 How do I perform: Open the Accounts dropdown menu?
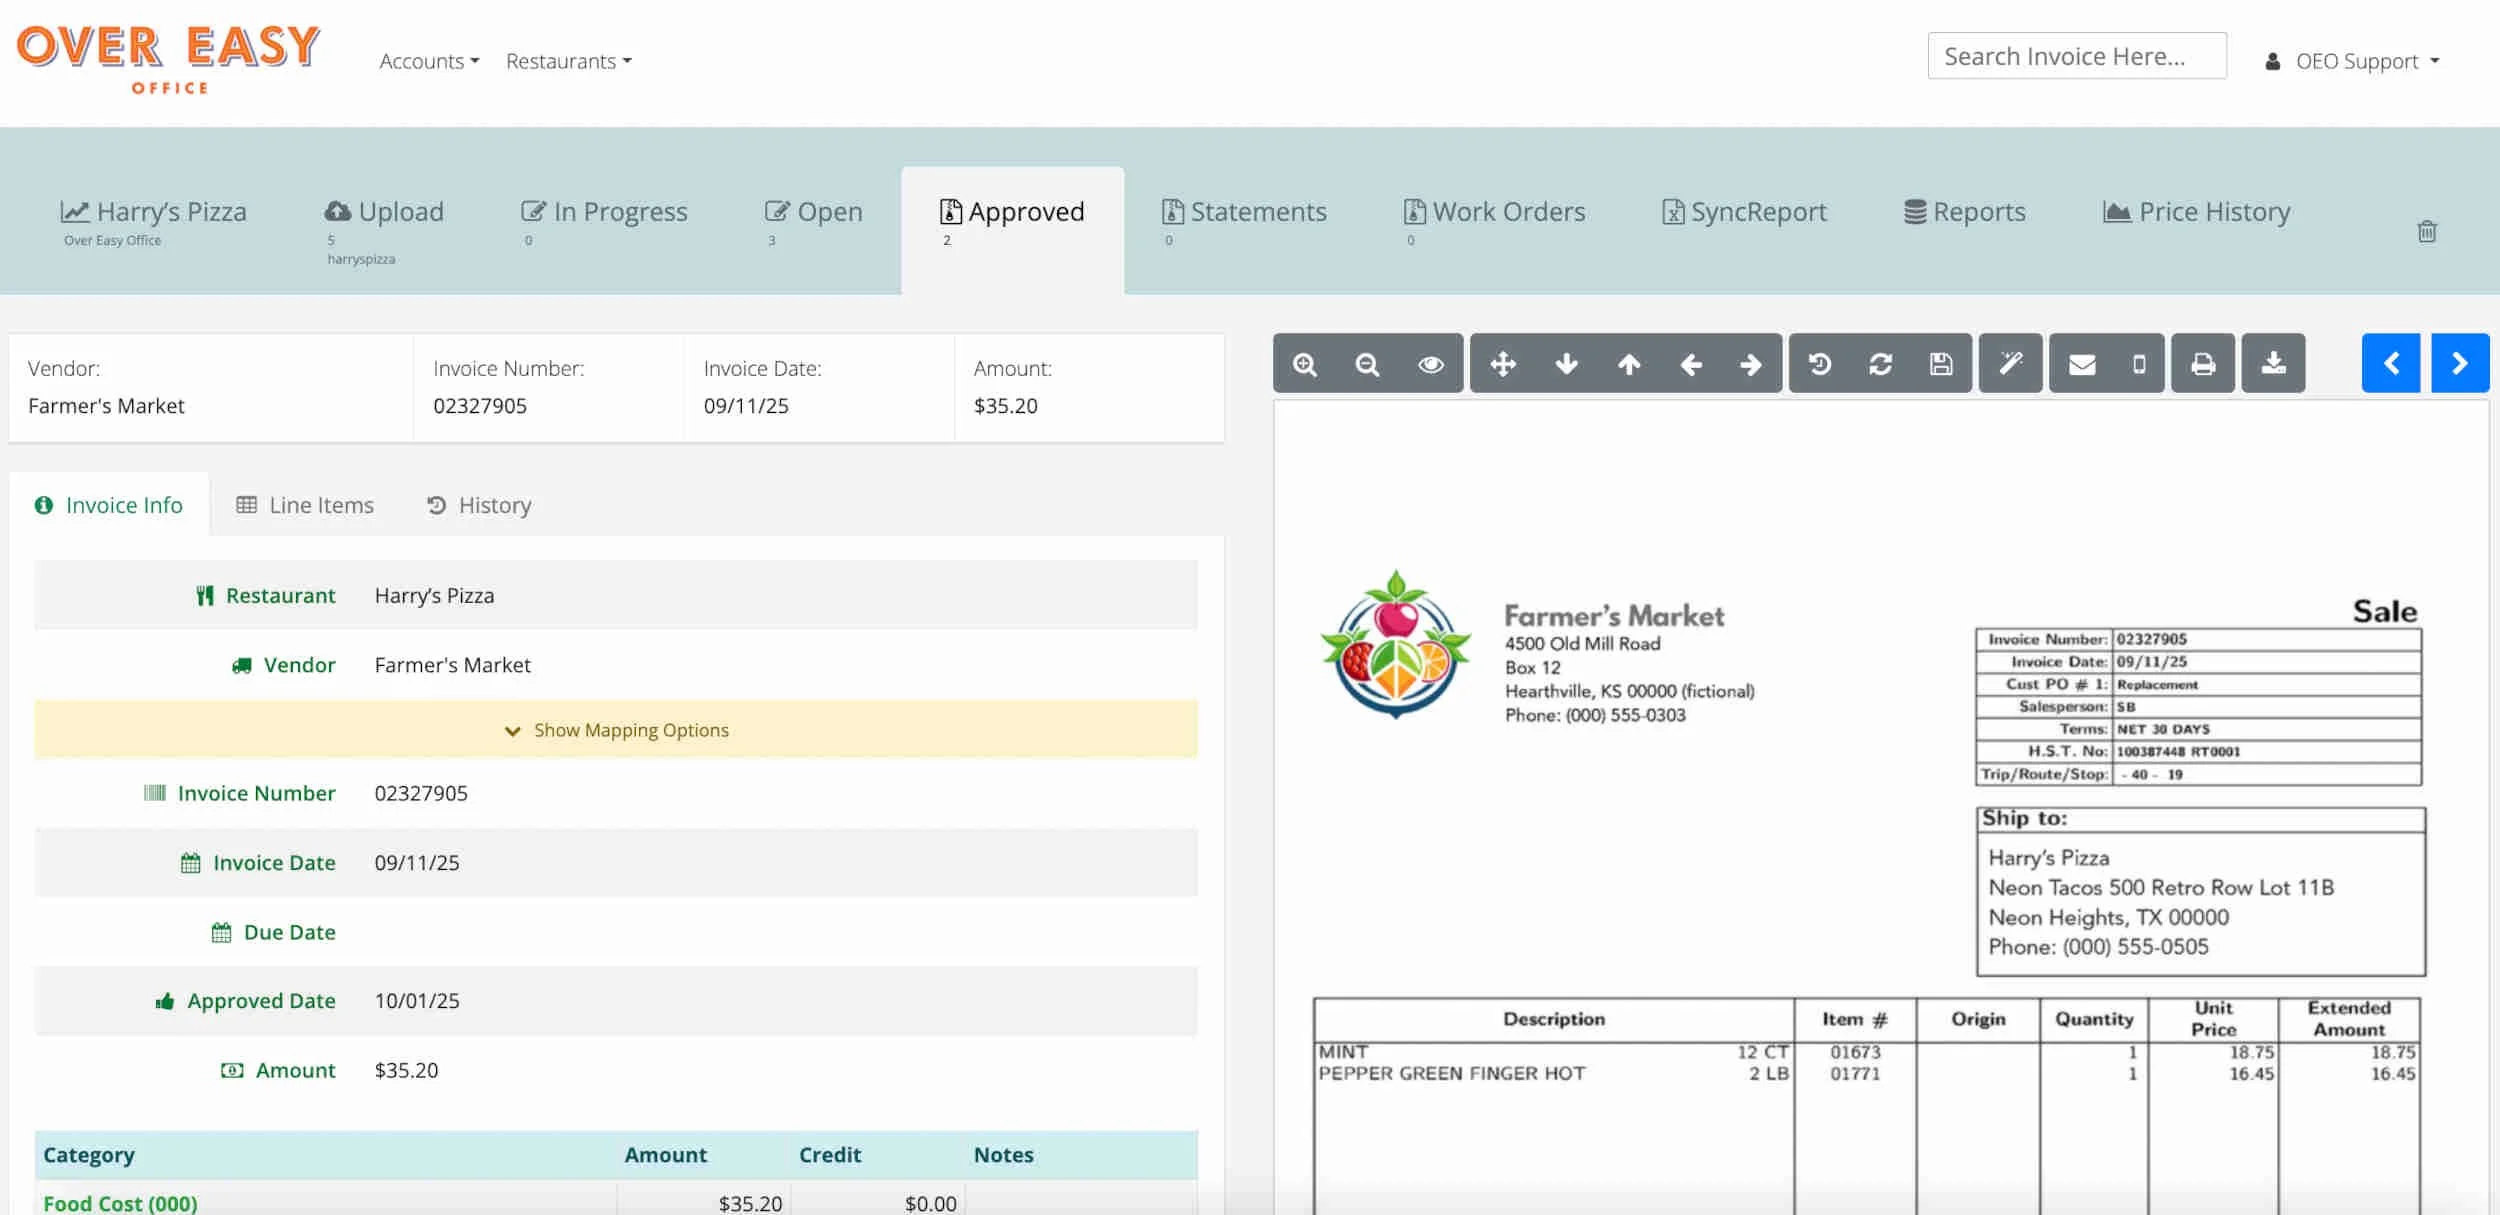point(429,61)
